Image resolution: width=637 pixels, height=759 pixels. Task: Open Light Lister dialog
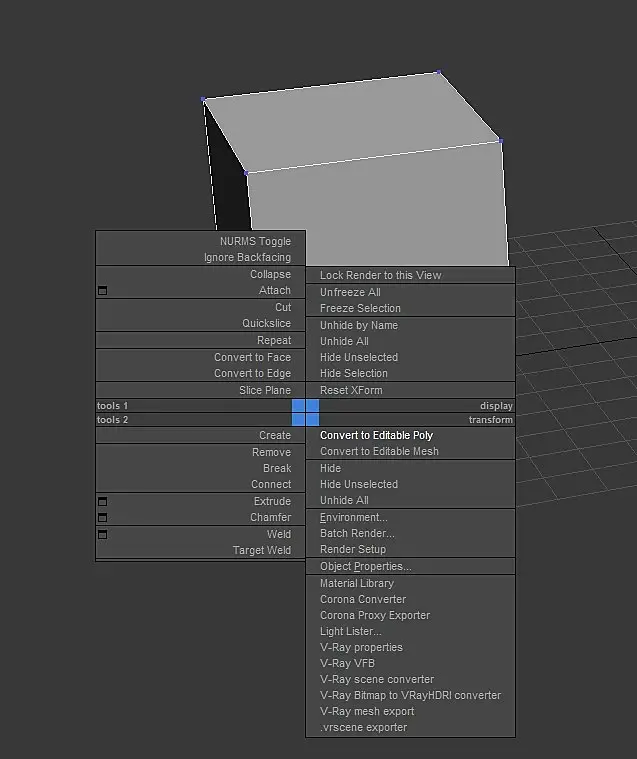pos(350,631)
